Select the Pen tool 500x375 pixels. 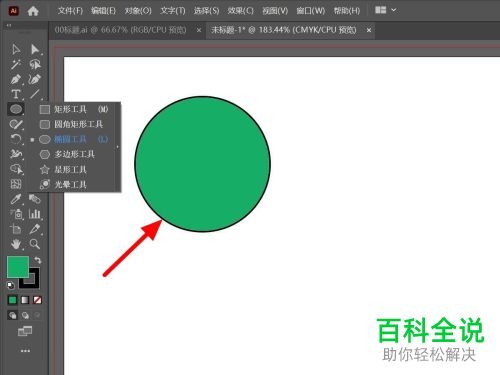(x=16, y=79)
